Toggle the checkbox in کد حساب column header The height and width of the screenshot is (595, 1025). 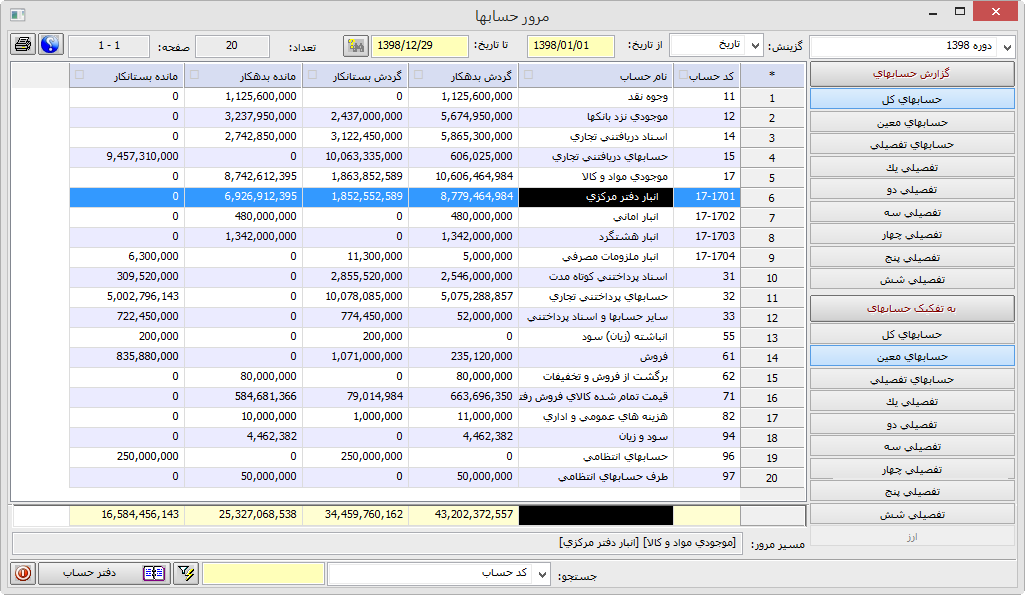[683, 75]
